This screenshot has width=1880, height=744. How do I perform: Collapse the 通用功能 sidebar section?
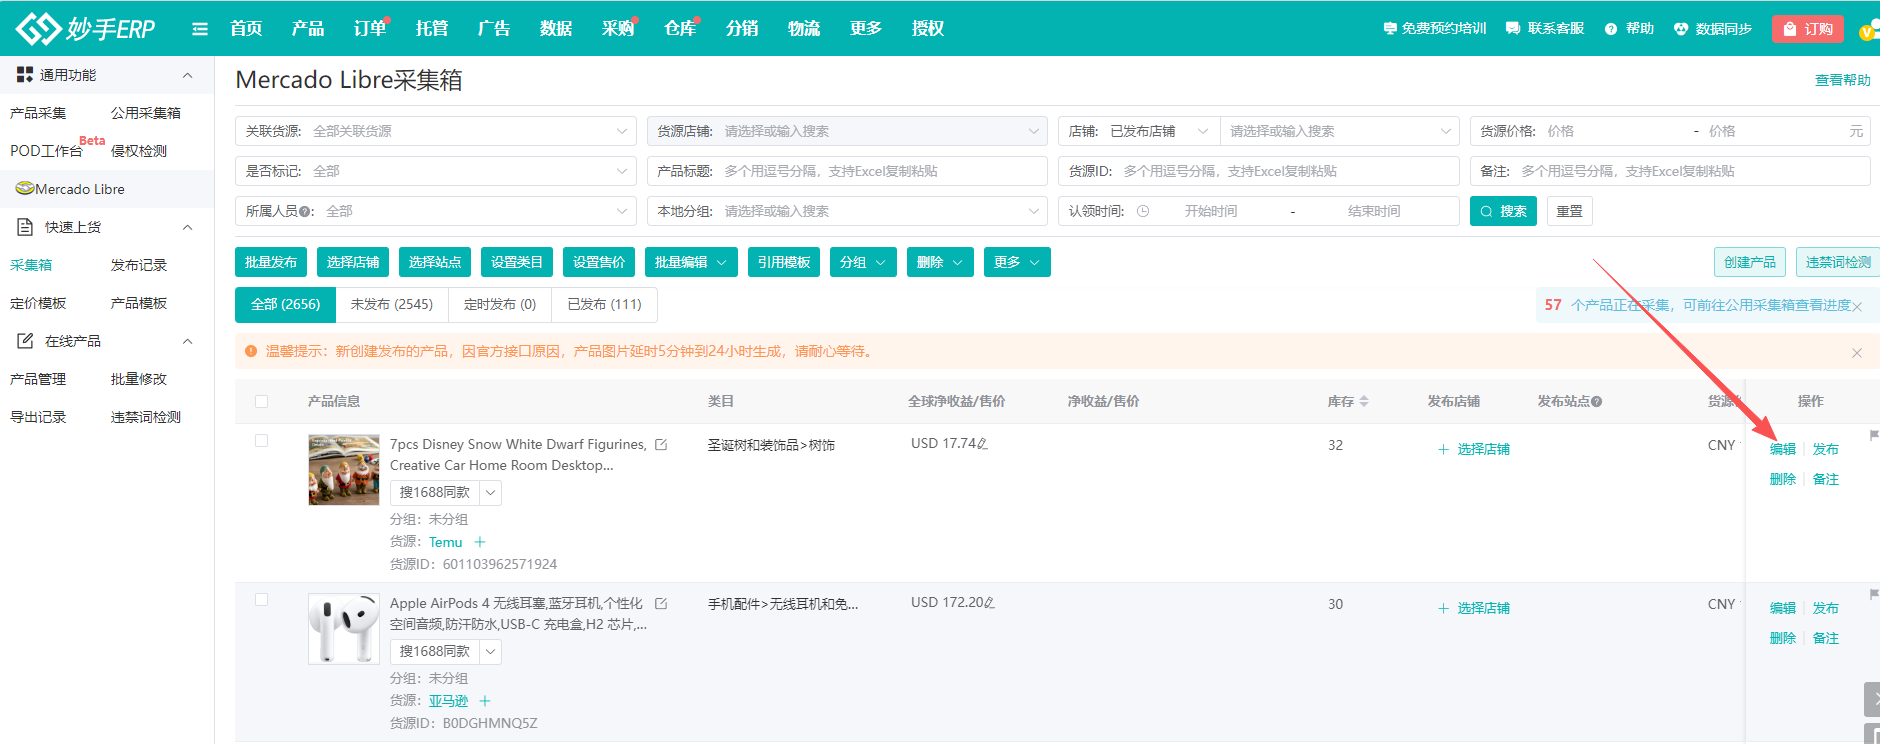[187, 75]
